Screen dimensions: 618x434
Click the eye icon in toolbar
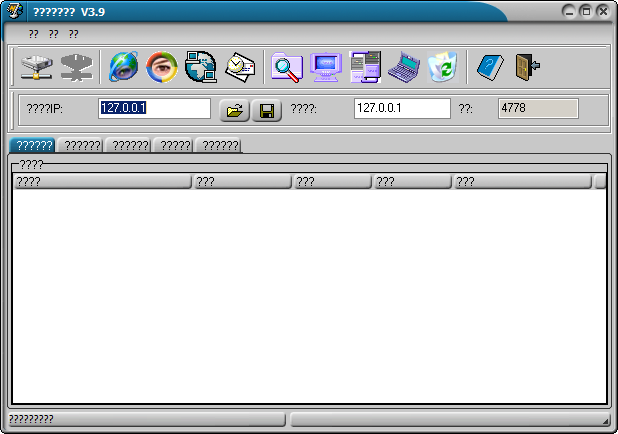click(x=162, y=67)
